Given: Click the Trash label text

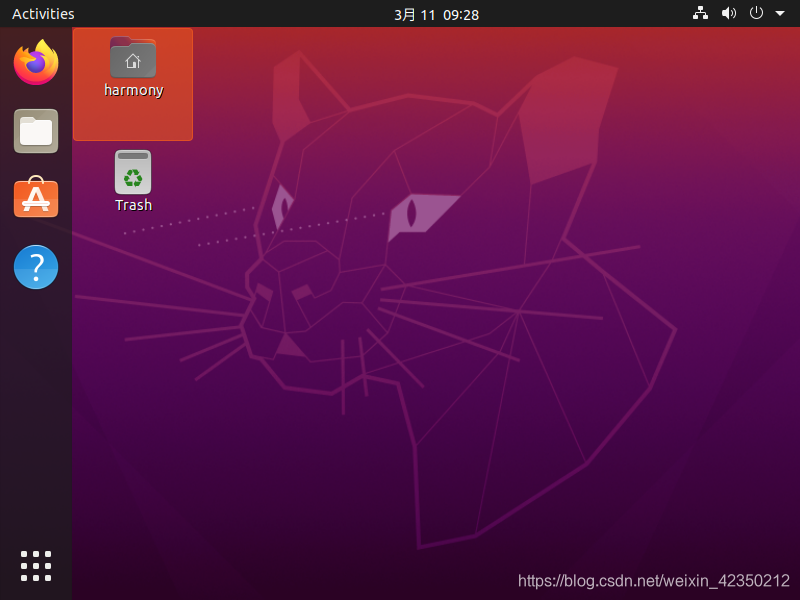Looking at the screenshot, I should click(134, 205).
